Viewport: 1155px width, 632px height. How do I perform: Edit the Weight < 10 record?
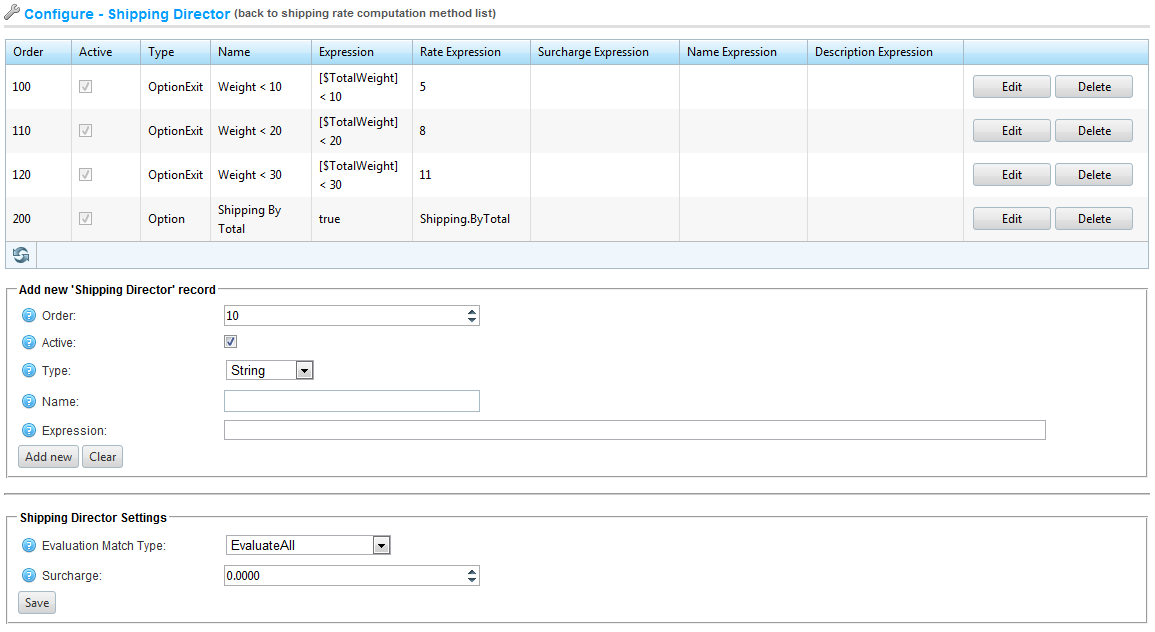(x=1011, y=87)
